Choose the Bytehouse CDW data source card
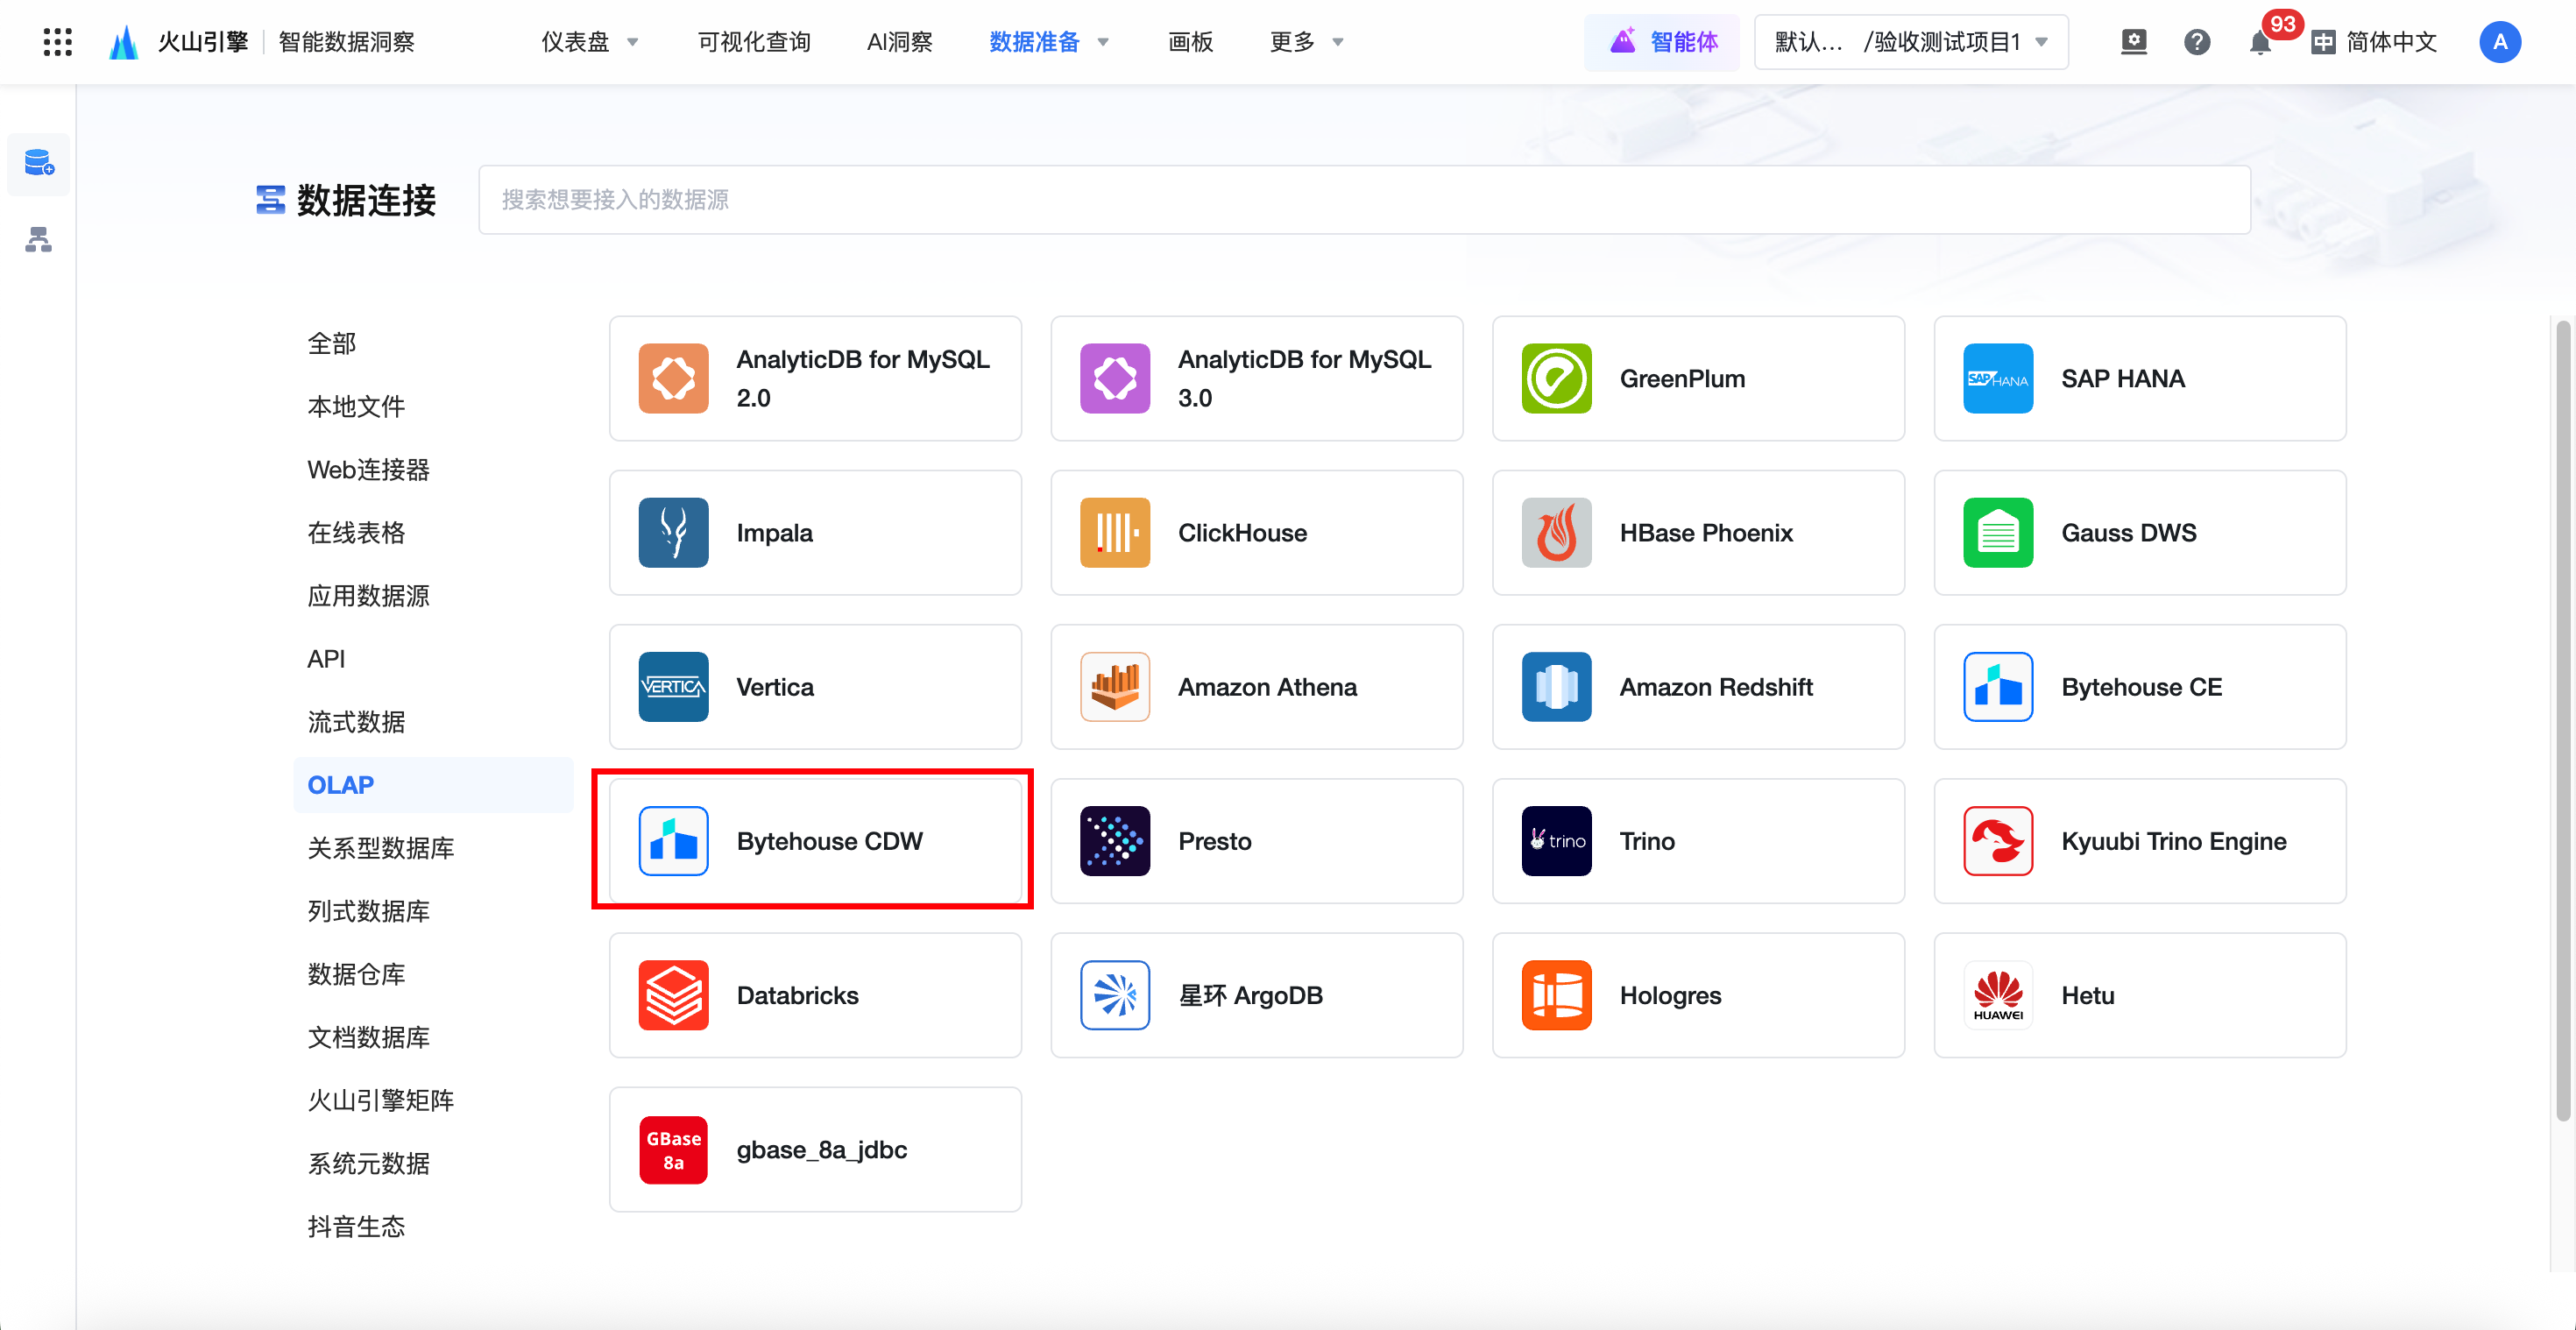Viewport: 2576px width, 1330px height. (814, 841)
